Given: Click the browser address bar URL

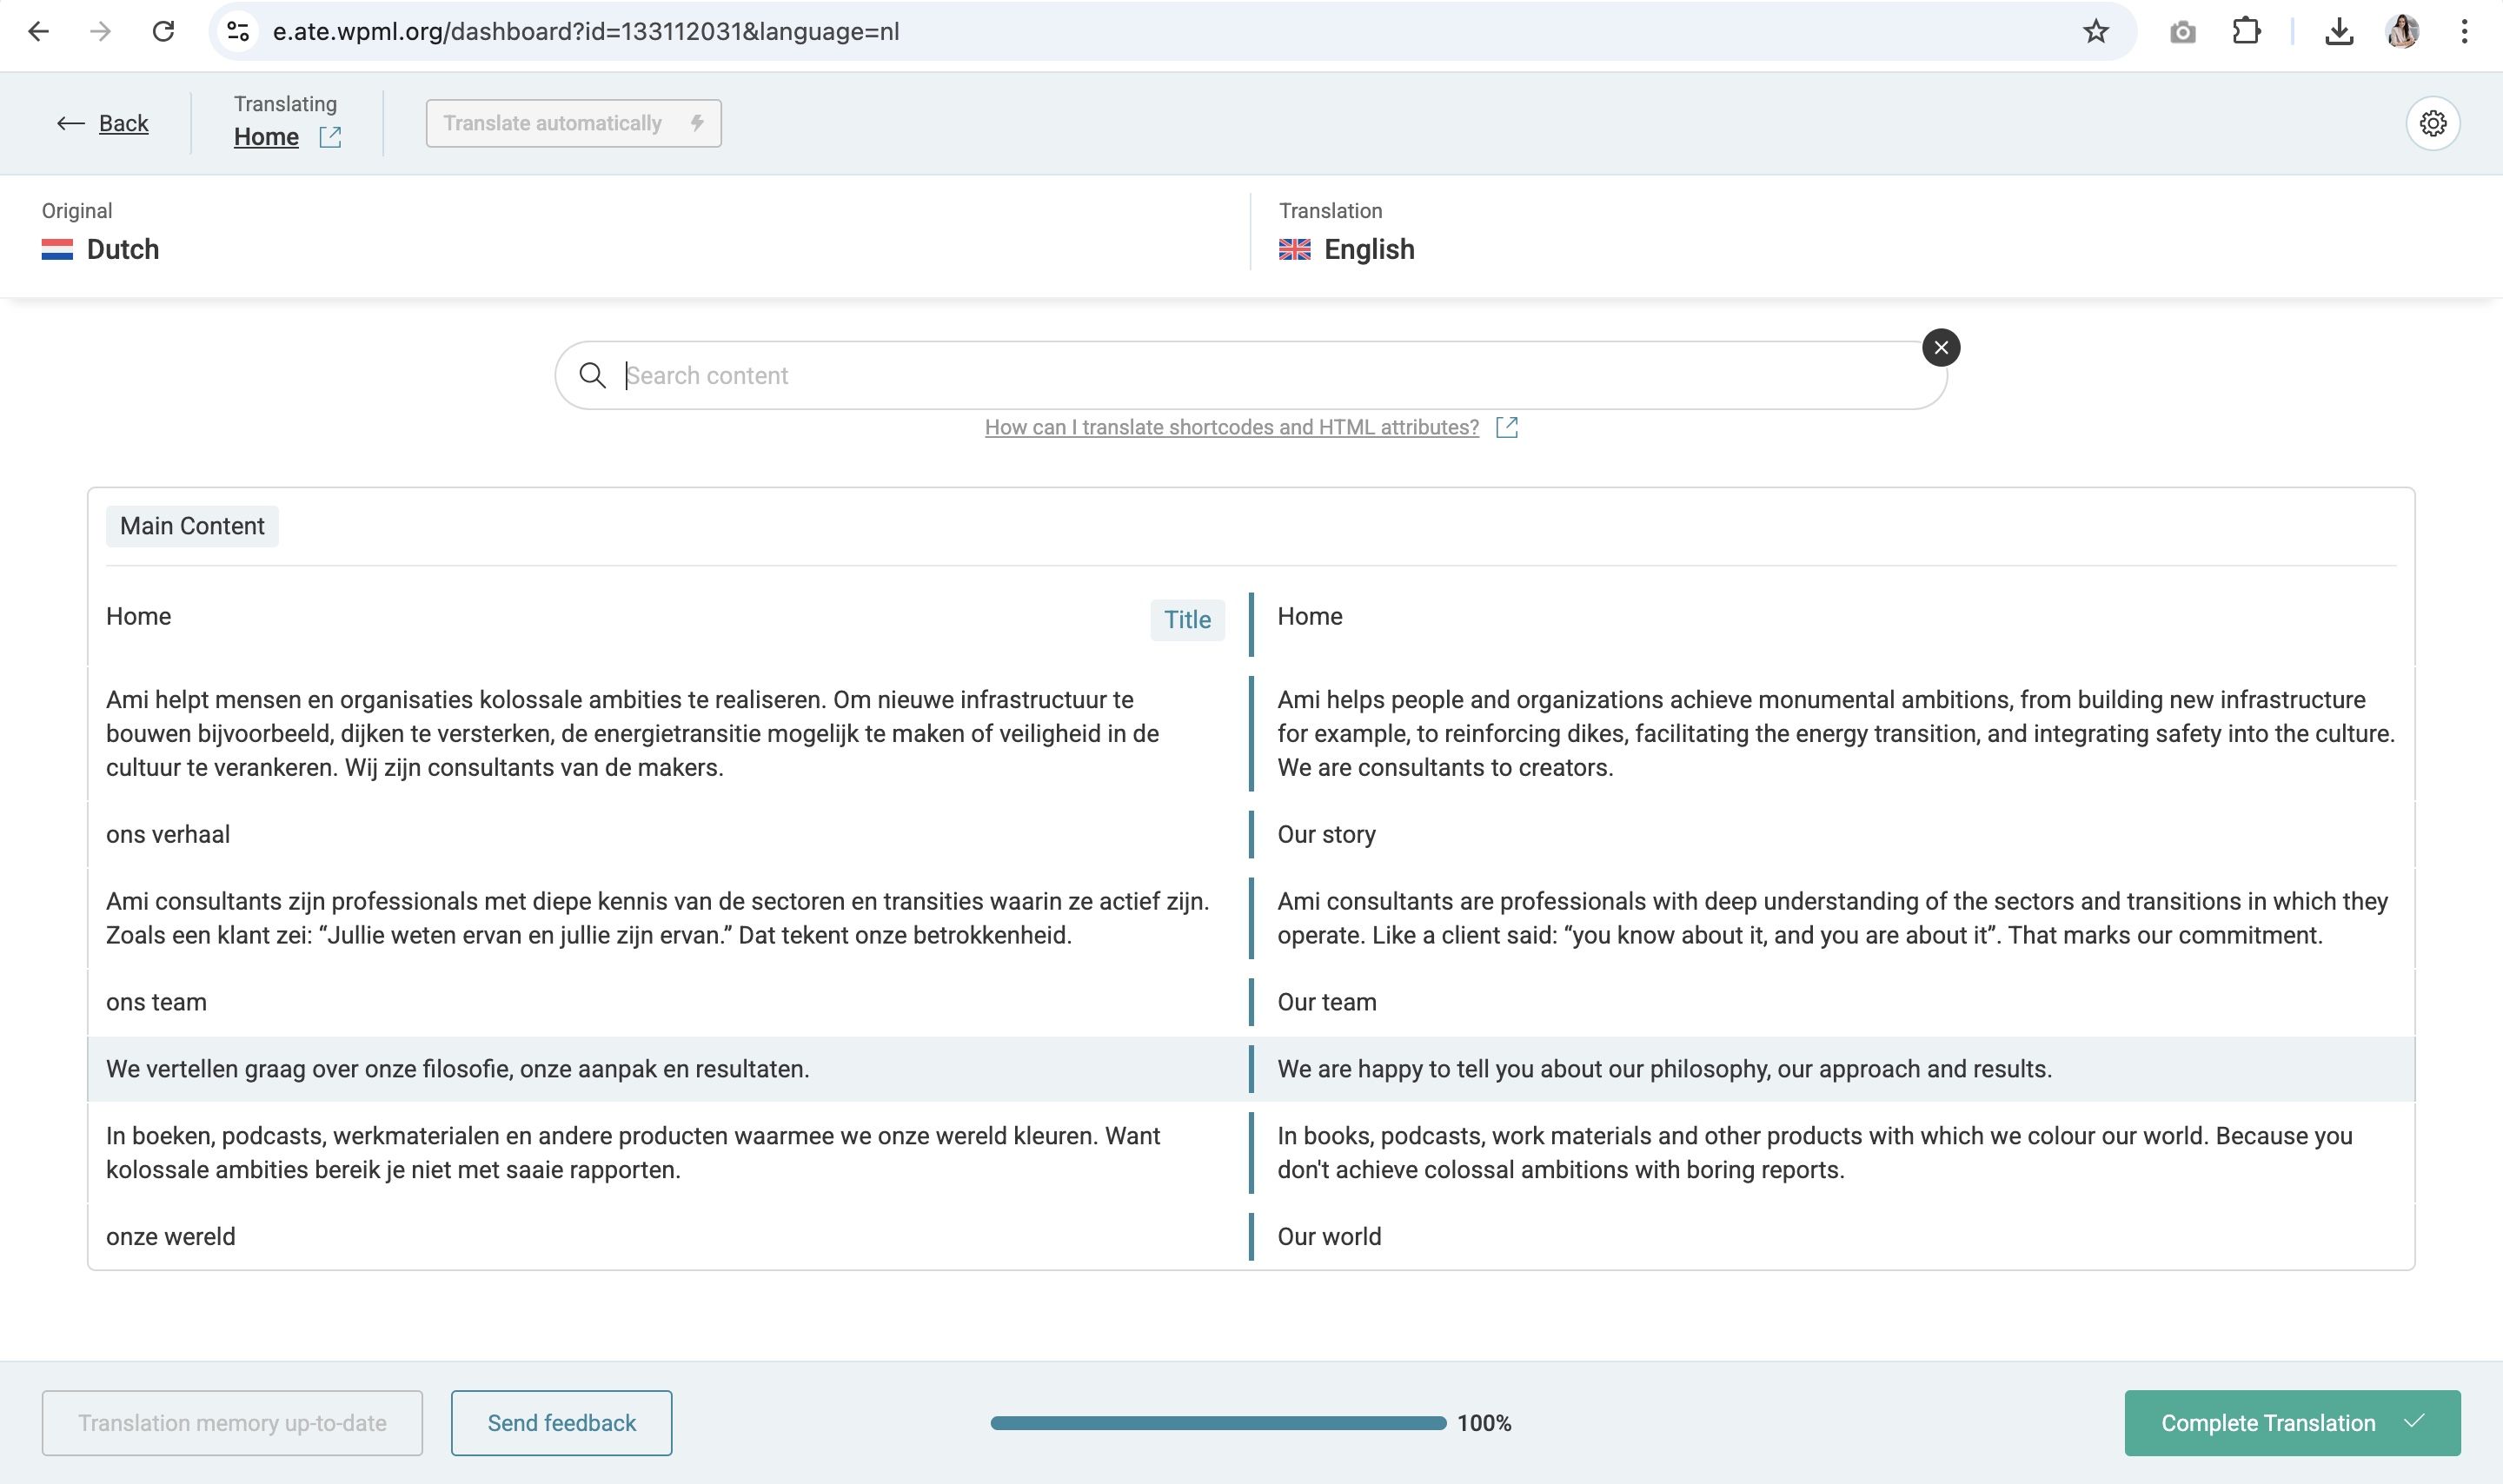Looking at the screenshot, I should click(586, 31).
